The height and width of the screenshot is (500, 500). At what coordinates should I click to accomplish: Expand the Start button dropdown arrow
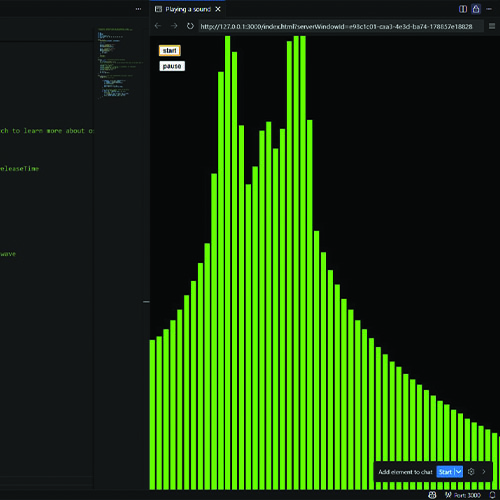tap(459, 472)
